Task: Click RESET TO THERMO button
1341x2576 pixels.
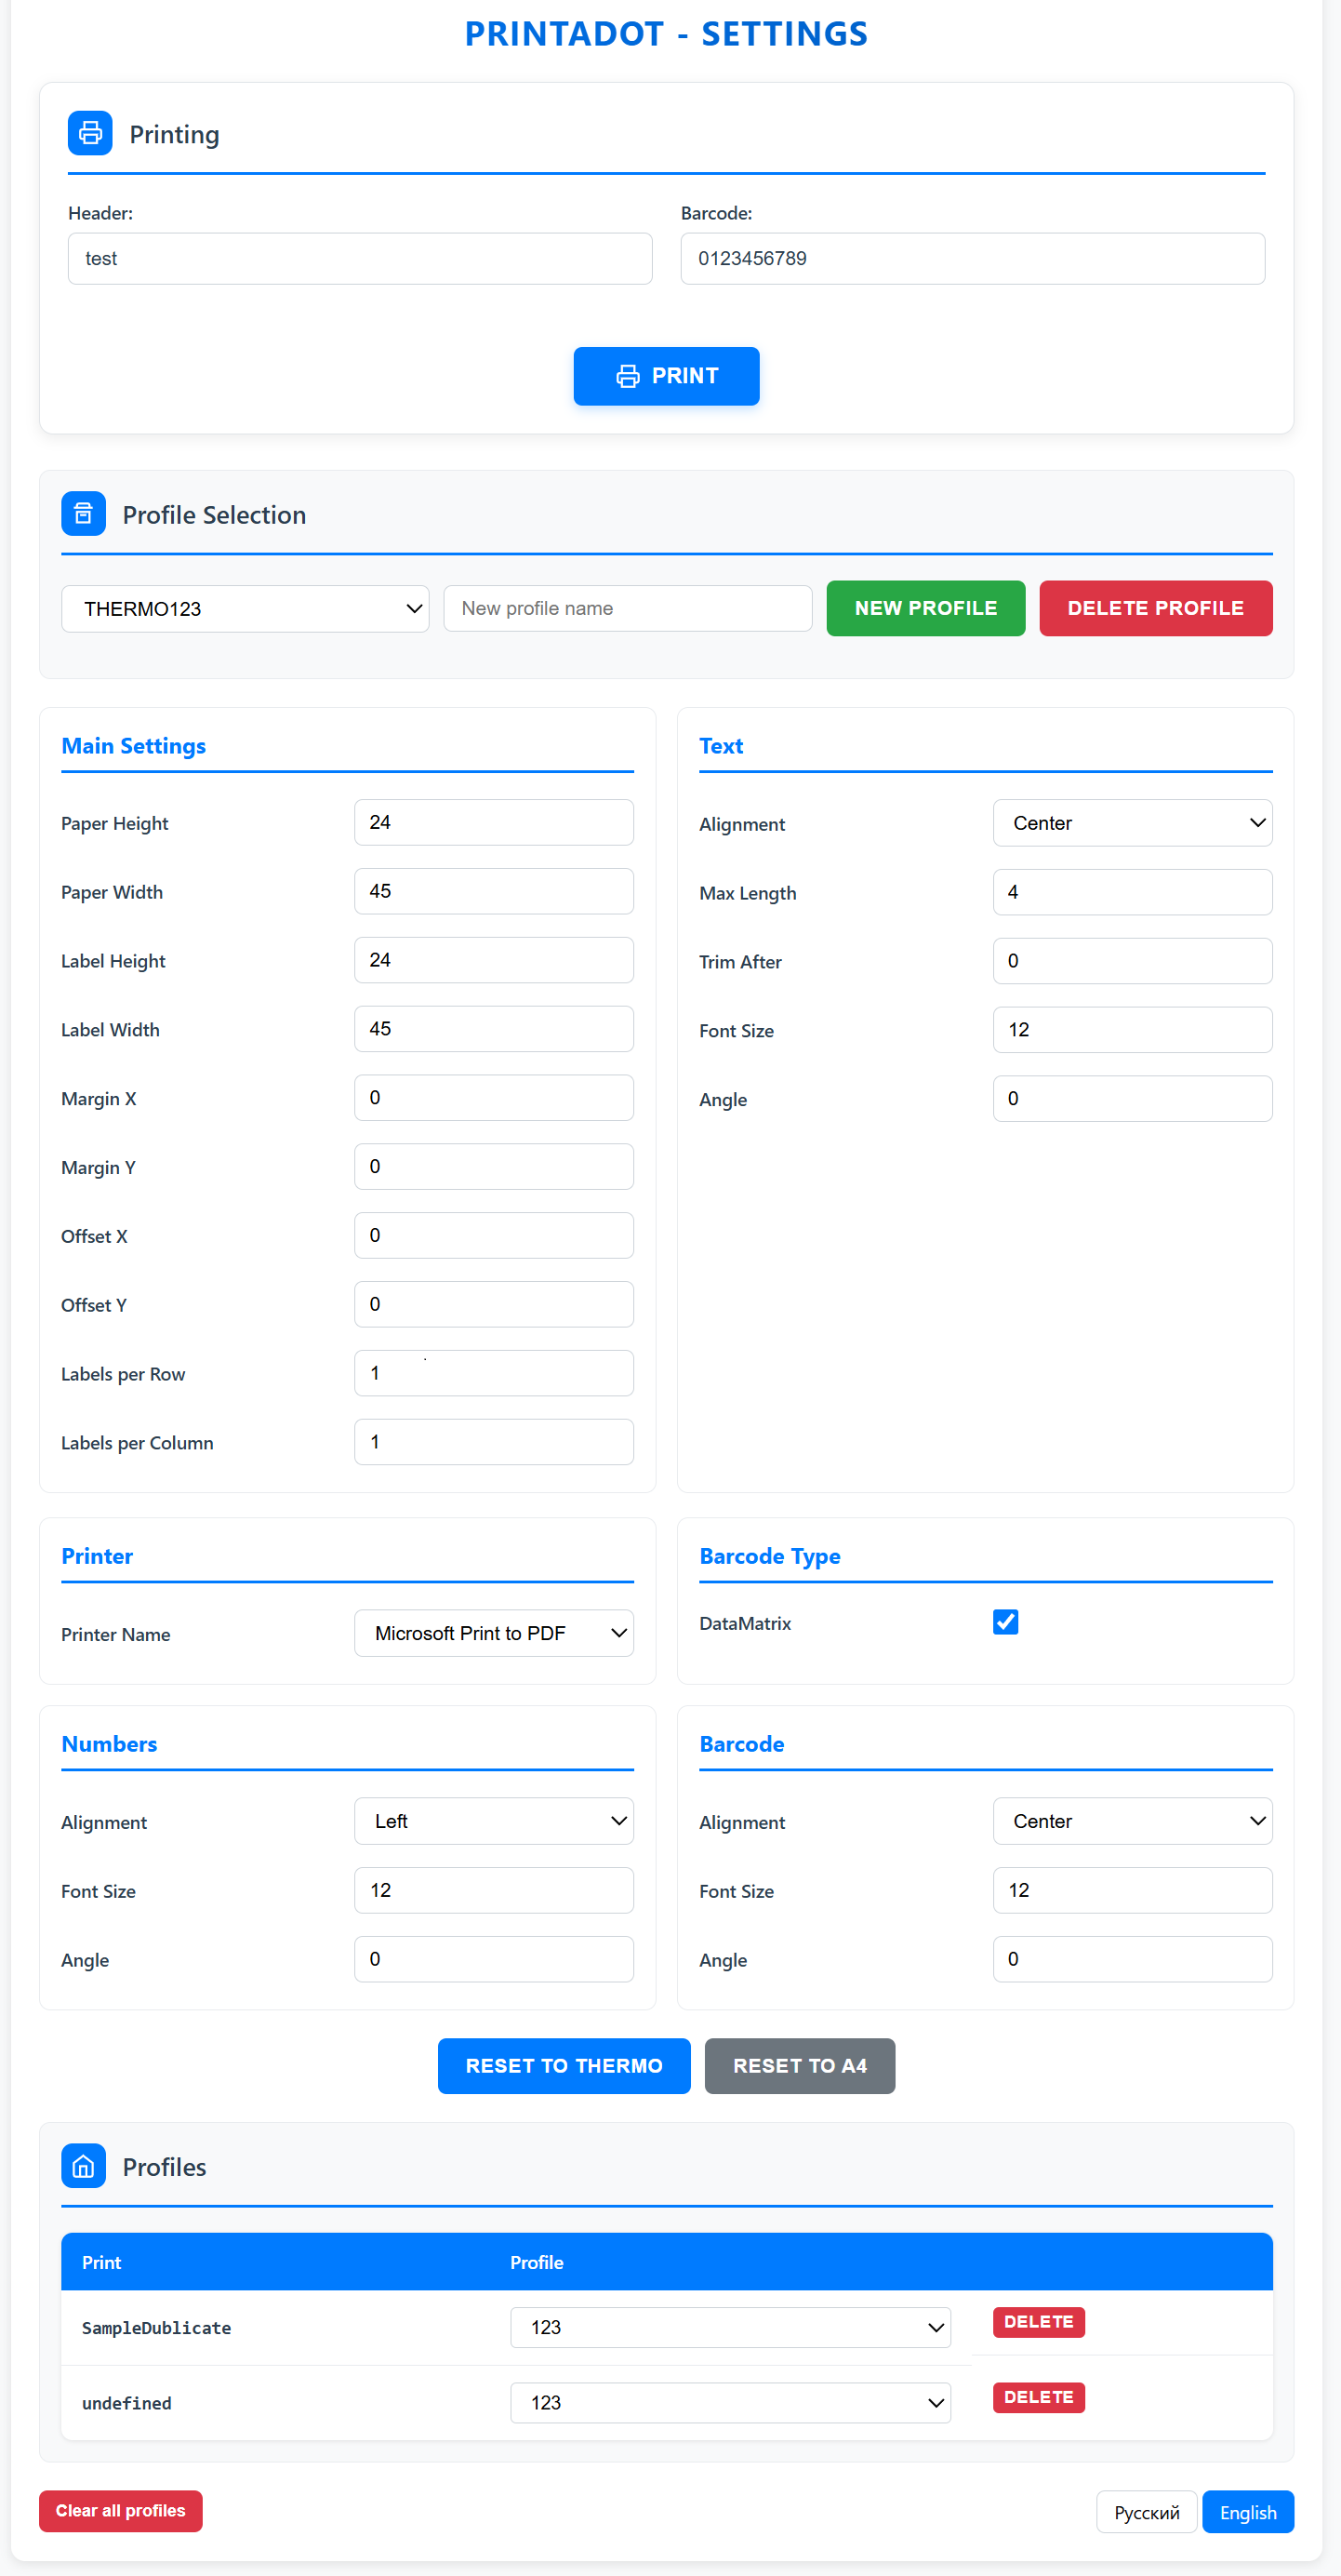Action: click(564, 2066)
